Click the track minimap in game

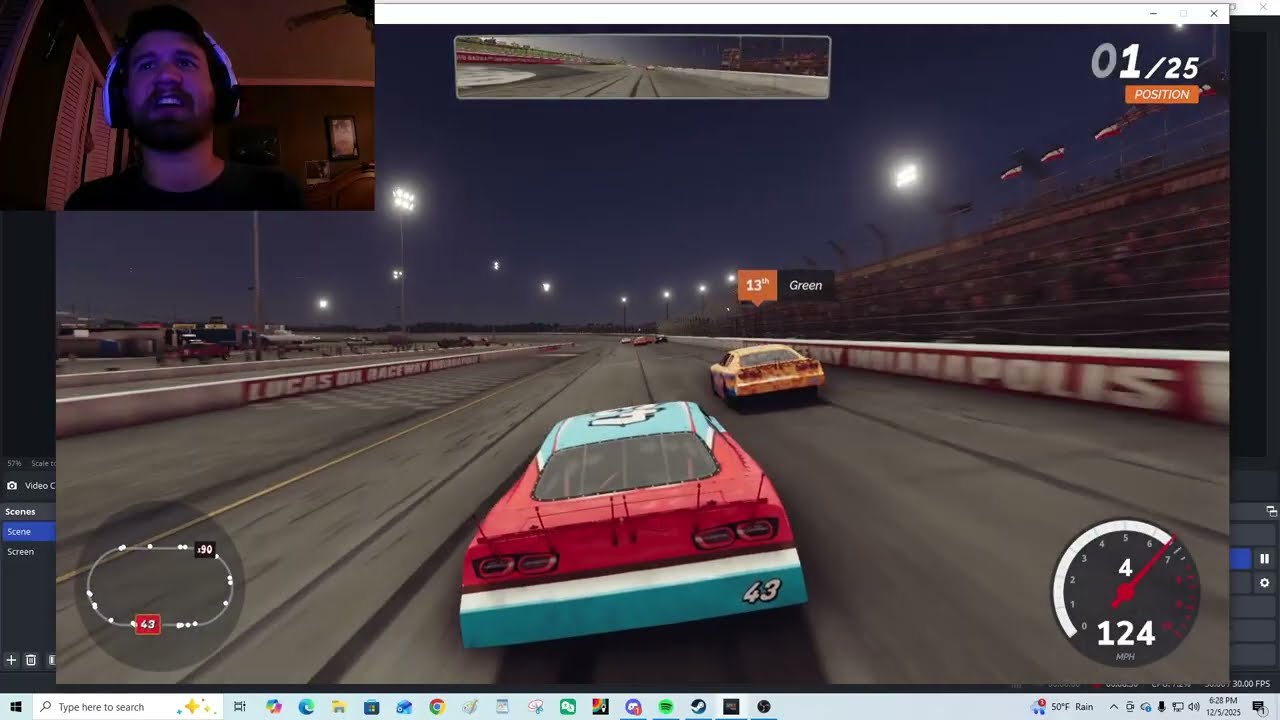160,587
